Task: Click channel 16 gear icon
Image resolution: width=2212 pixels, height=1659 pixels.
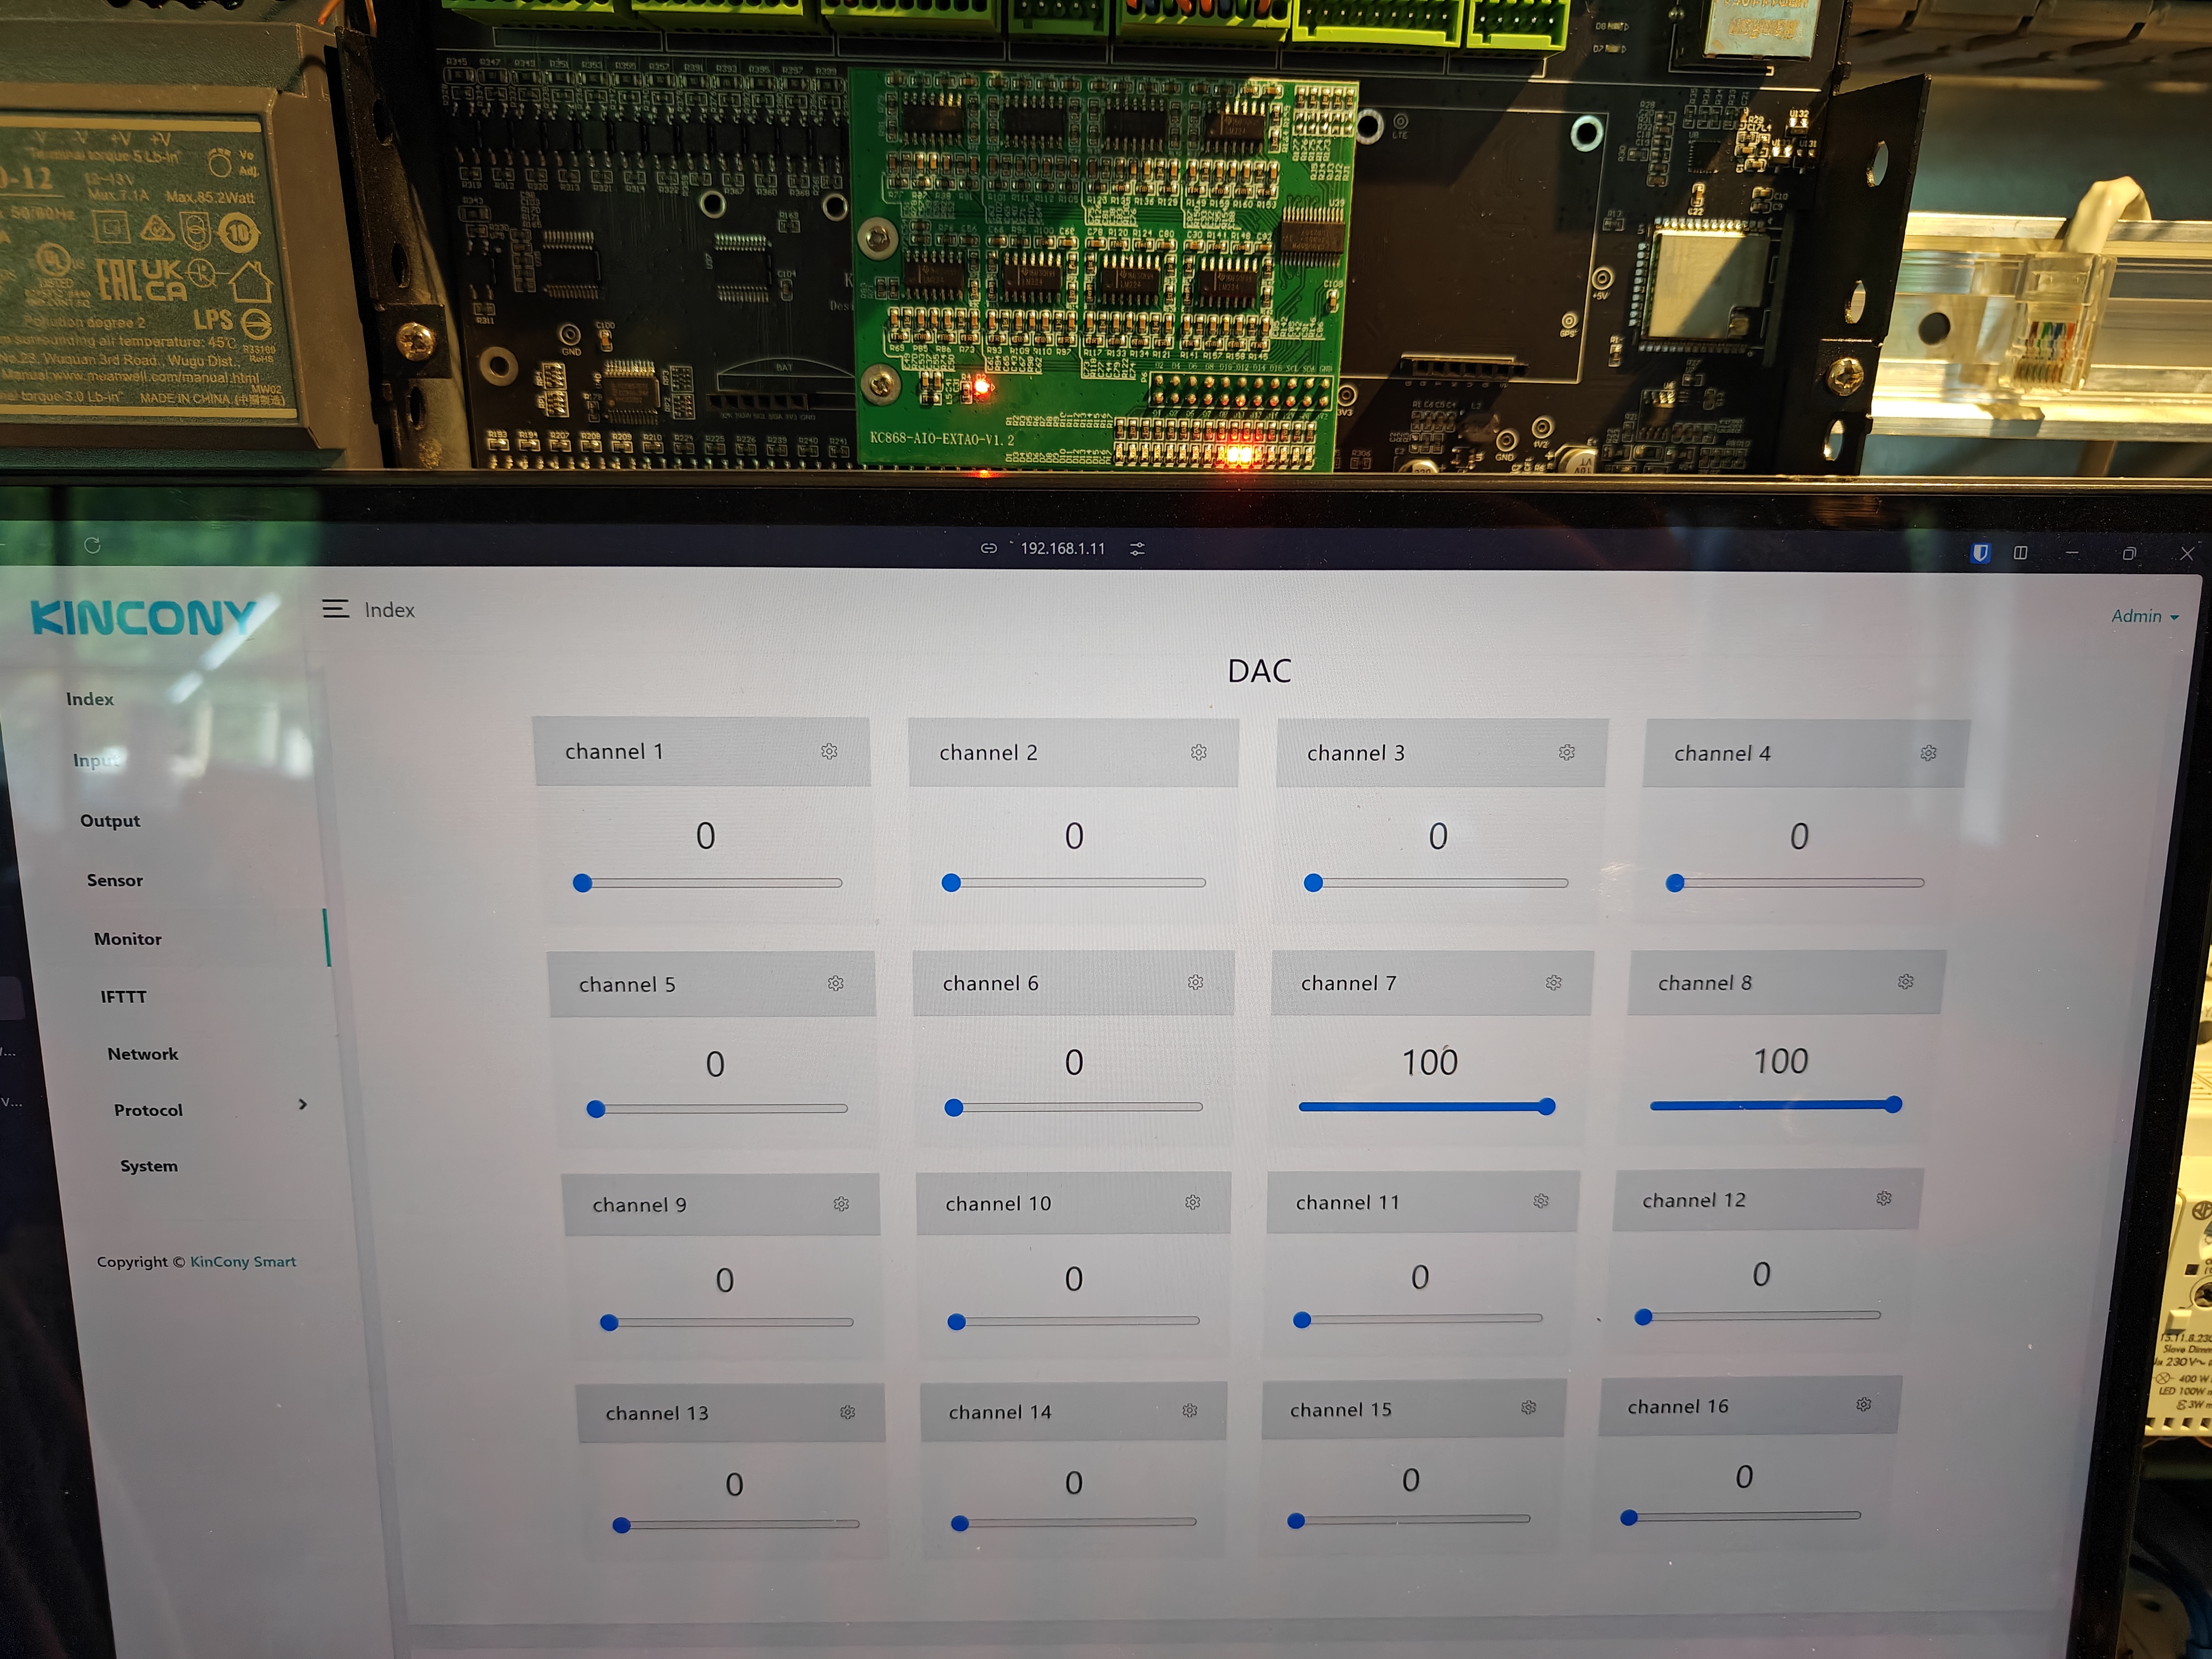Action: (1863, 1404)
